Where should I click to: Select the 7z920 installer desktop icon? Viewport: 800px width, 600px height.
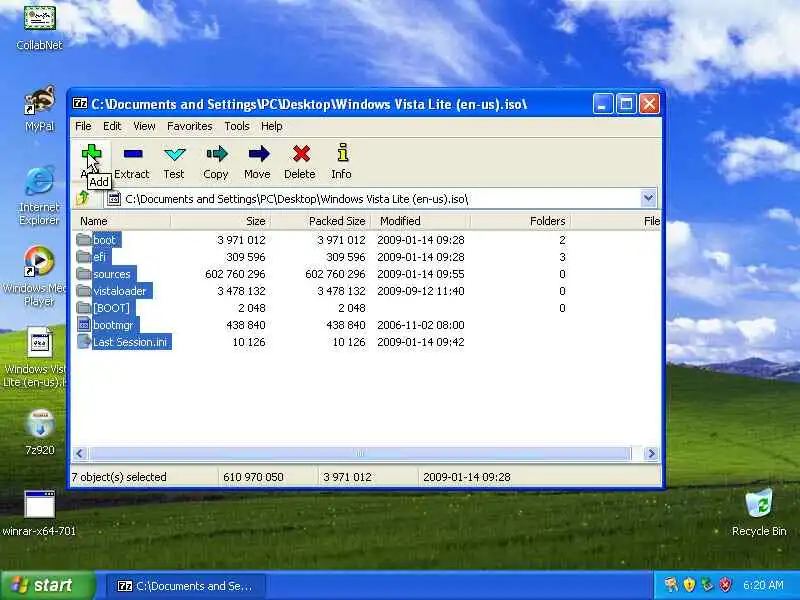pos(40,432)
